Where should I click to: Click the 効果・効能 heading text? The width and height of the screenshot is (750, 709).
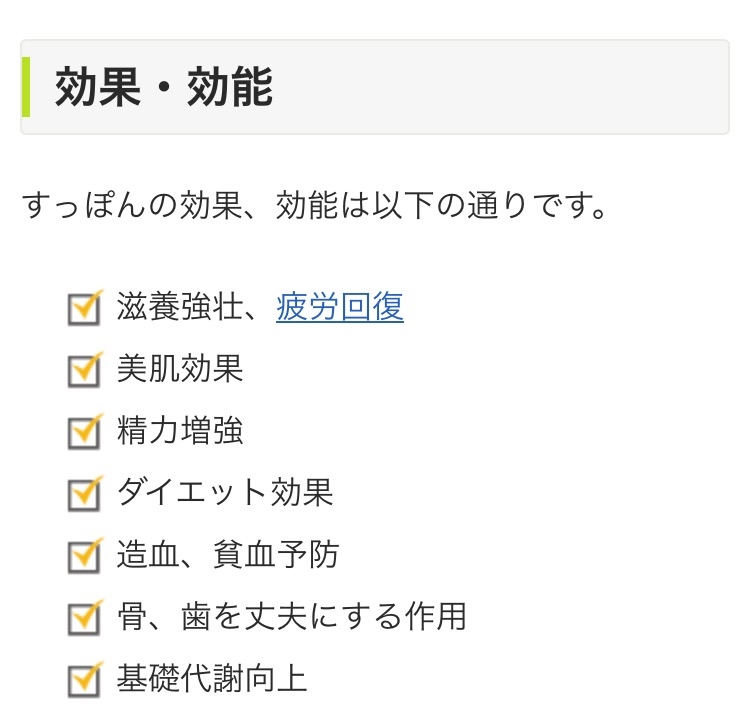coord(163,88)
